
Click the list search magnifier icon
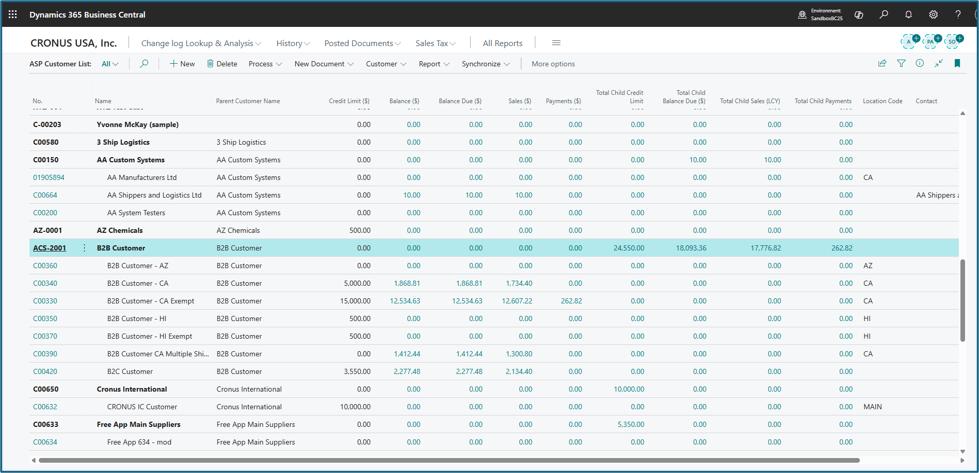pos(144,64)
